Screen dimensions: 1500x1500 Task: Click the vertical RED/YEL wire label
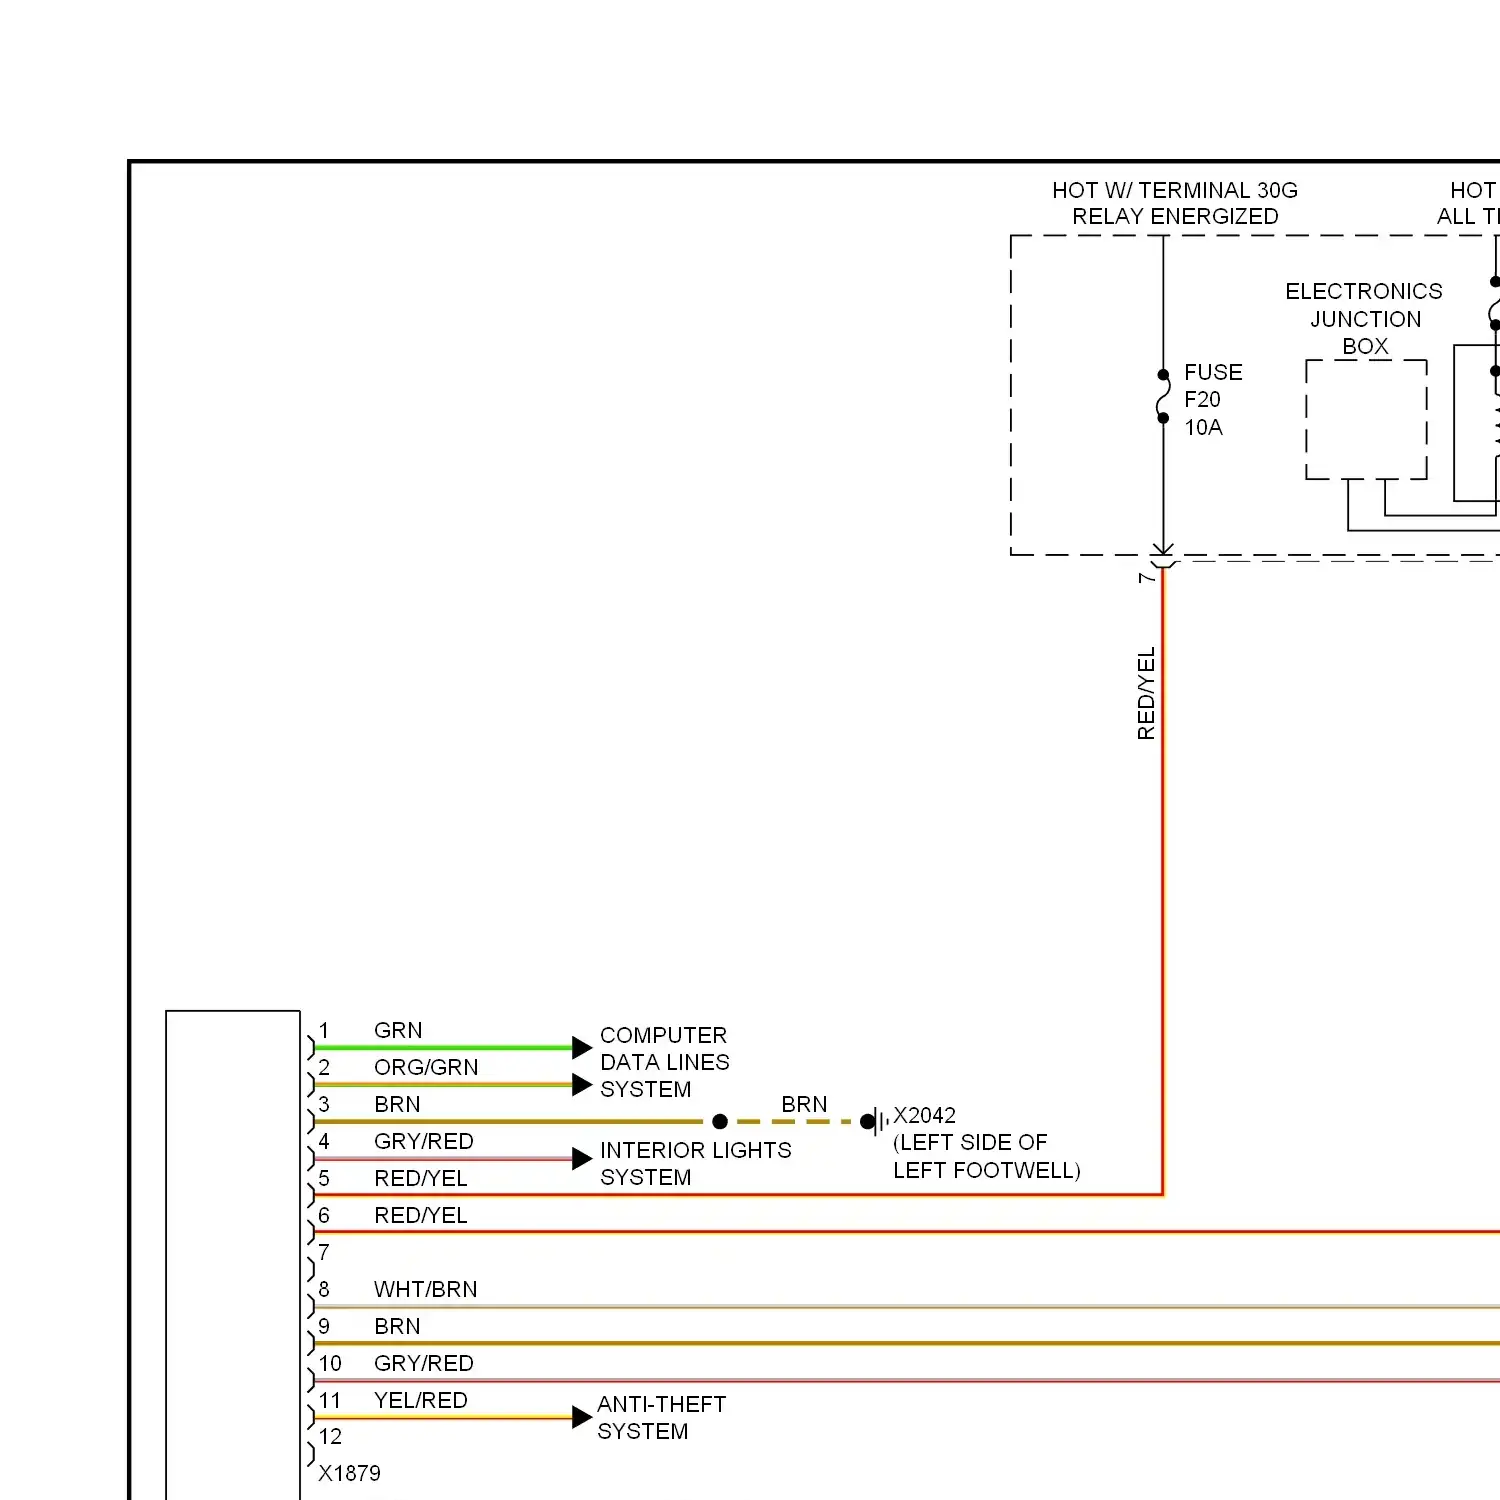1146,693
